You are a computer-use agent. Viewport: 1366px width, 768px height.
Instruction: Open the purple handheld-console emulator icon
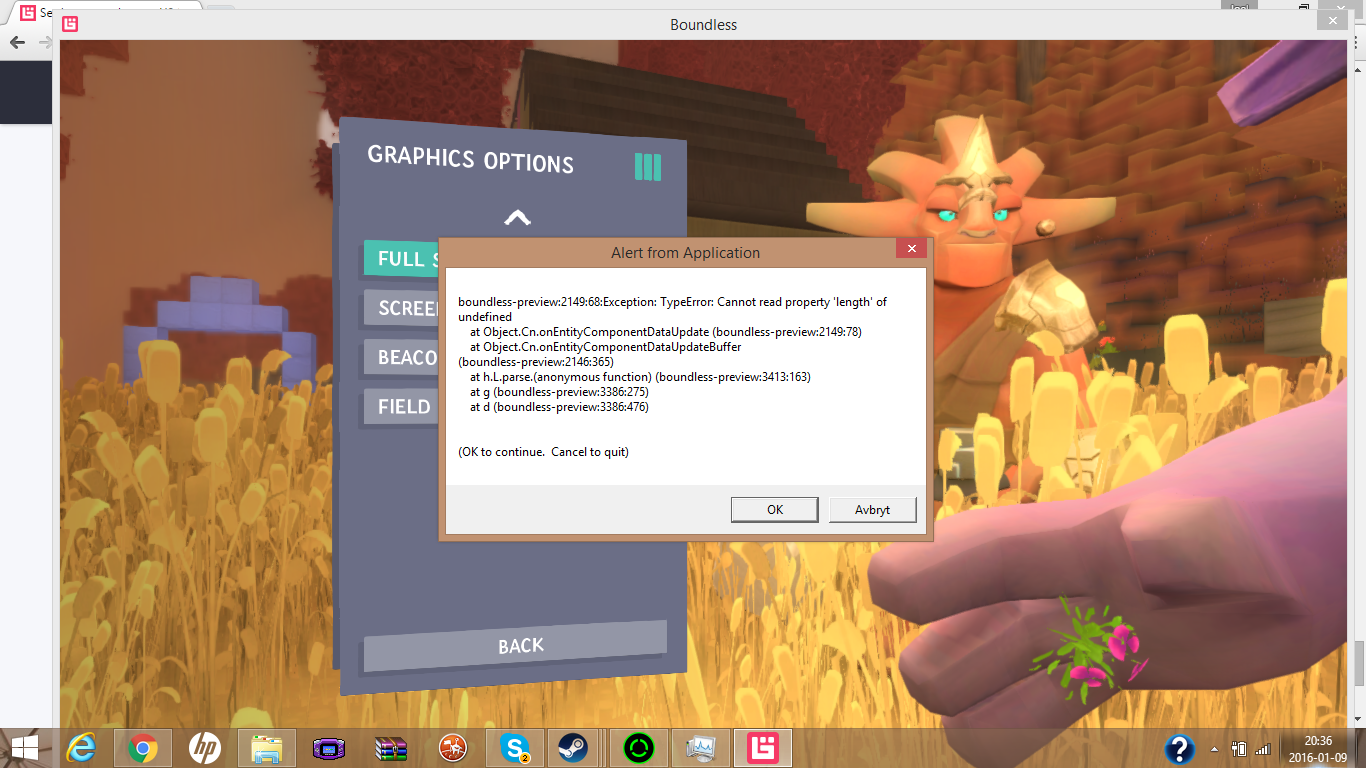pos(328,748)
